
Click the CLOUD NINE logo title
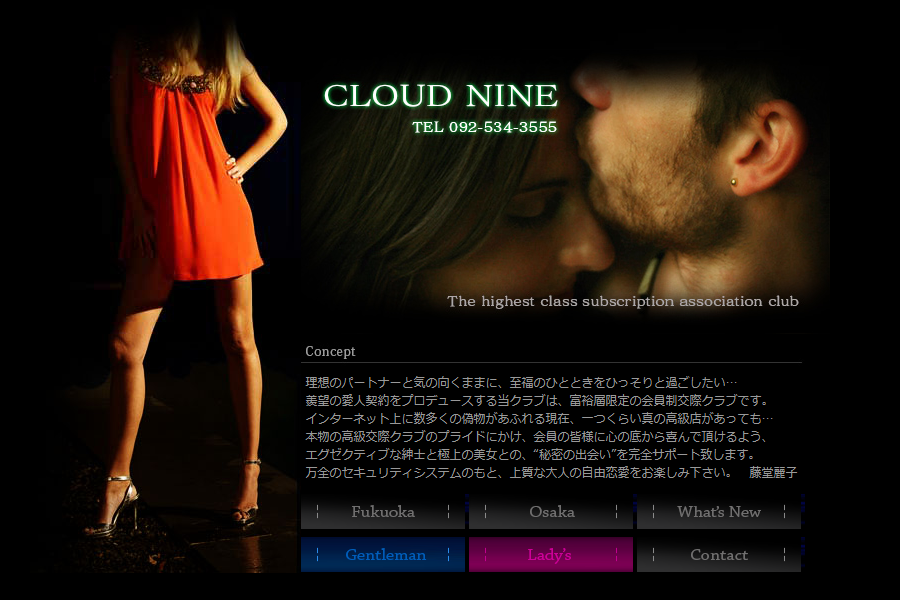tap(440, 96)
